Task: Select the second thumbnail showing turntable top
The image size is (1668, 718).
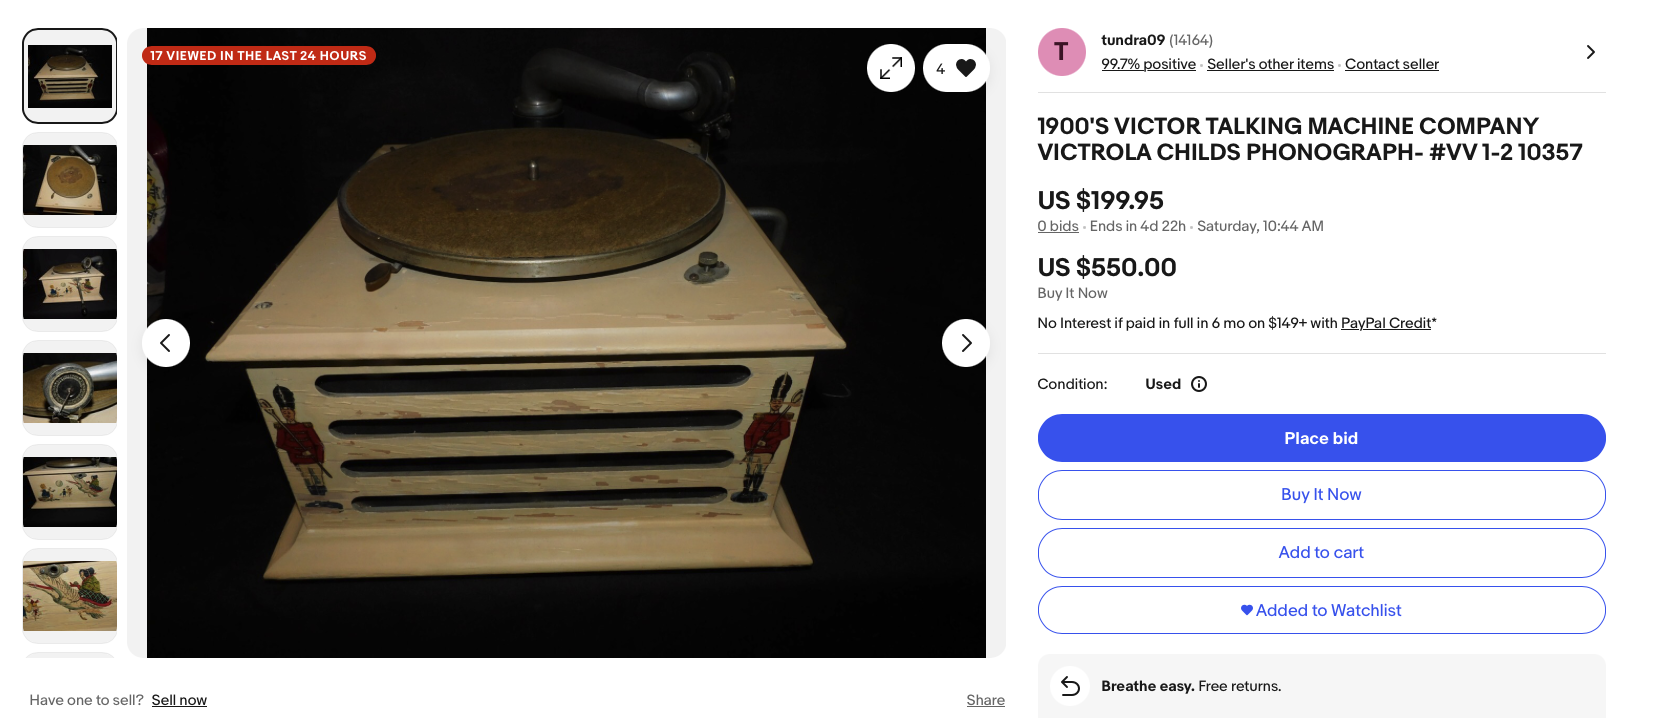Action: [x=70, y=180]
